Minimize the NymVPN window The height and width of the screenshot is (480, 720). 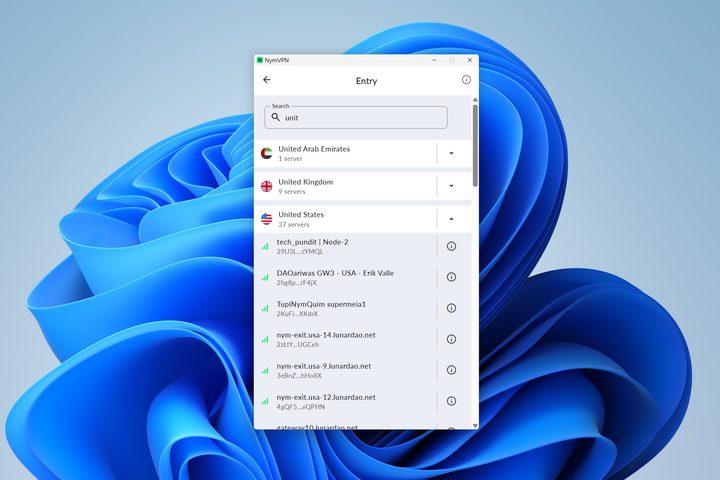click(434, 60)
